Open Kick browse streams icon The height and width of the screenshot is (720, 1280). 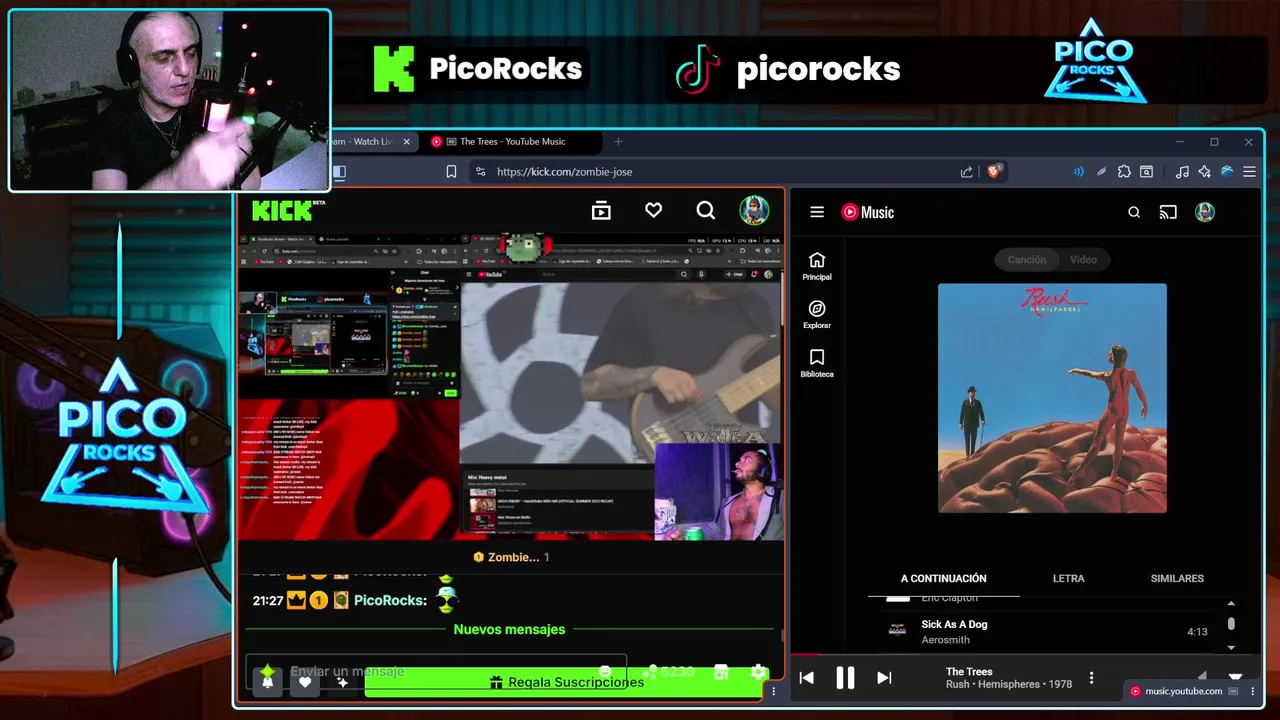[601, 210]
